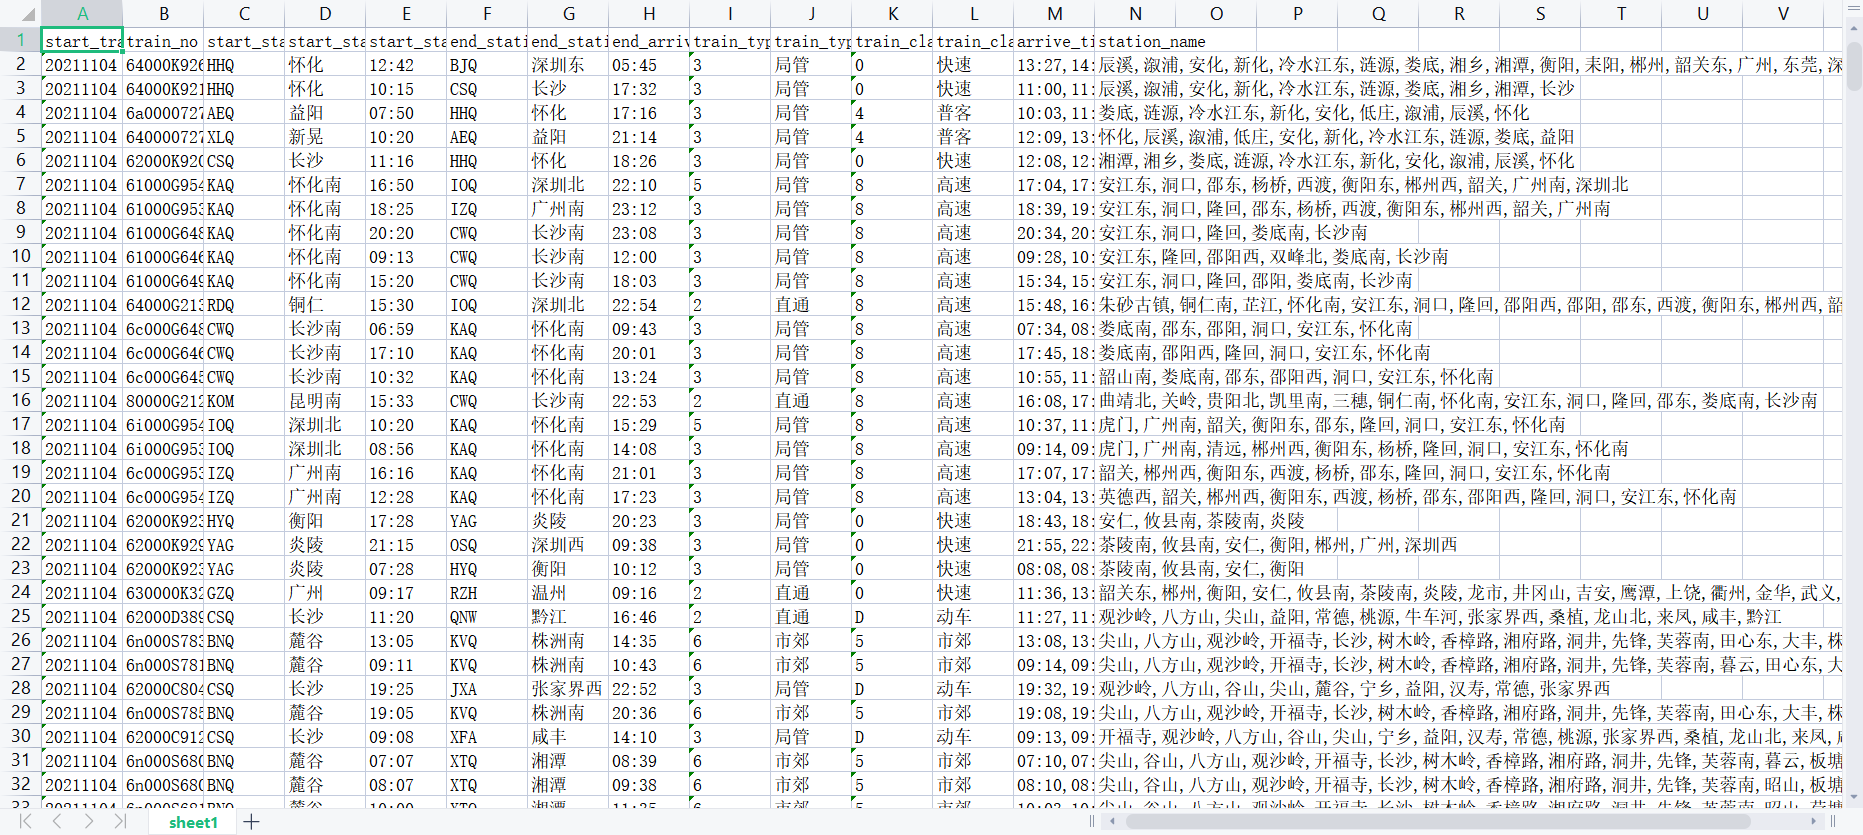Image resolution: width=1863 pixels, height=835 pixels.
Task: Select column N header
Action: click(x=1135, y=14)
